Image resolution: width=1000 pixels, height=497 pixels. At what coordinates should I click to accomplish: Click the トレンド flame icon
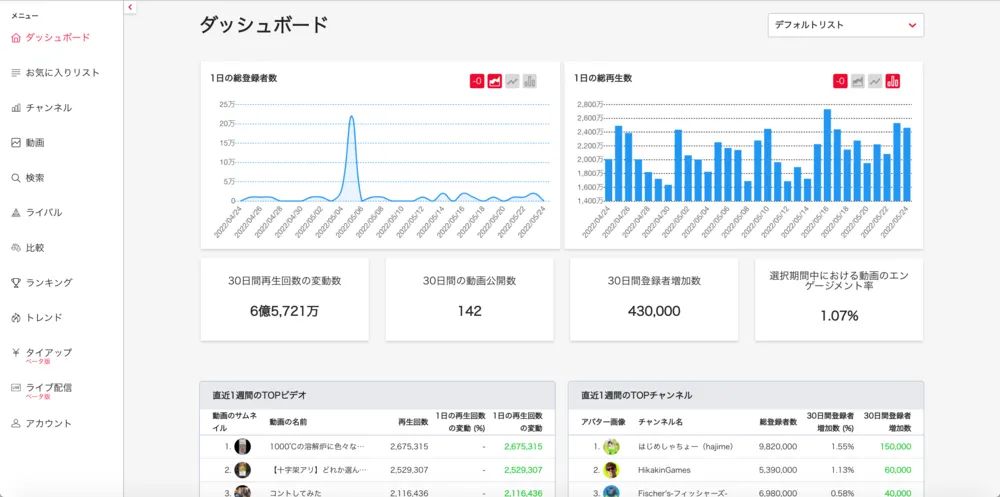click(16, 318)
